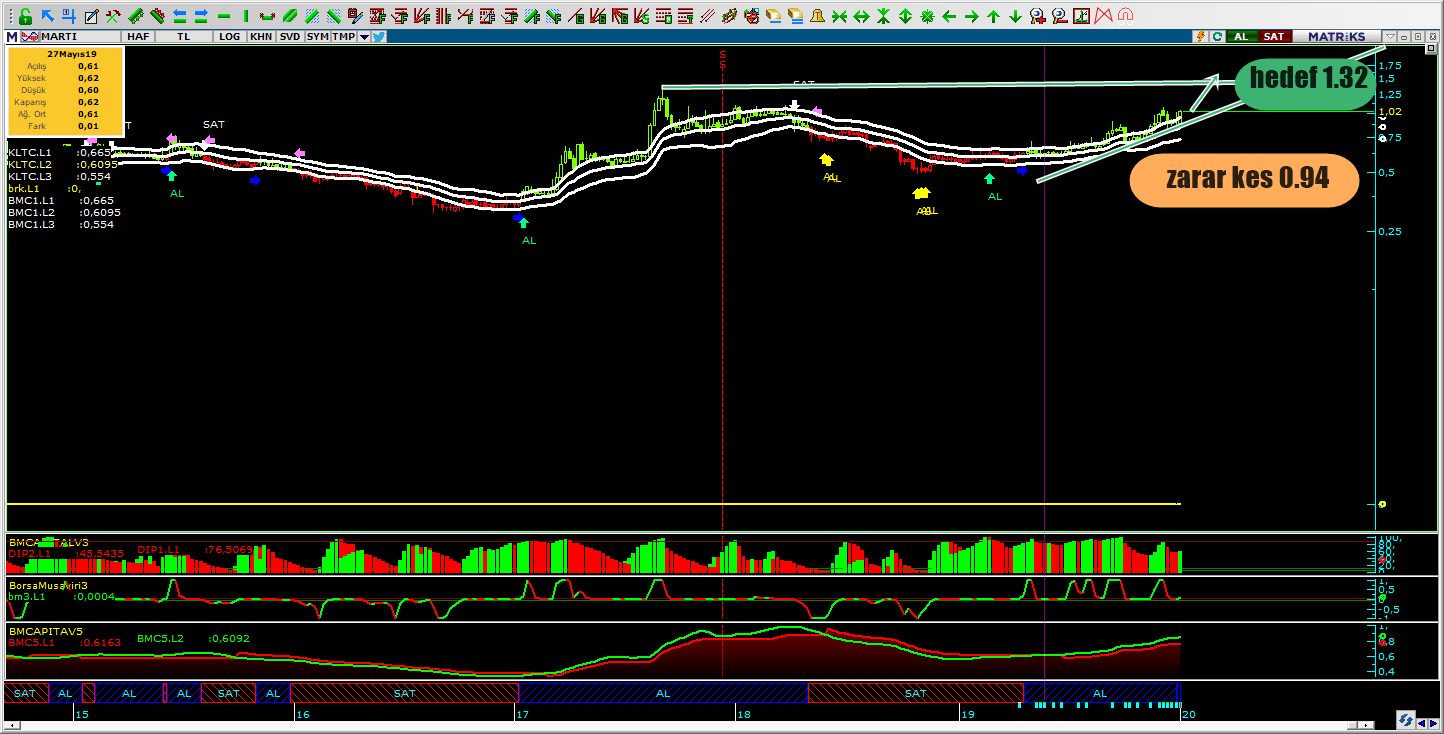Click the green padlock lock icon
The width and height of the screenshot is (1444, 734).
pyautogui.click(x=25, y=16)
